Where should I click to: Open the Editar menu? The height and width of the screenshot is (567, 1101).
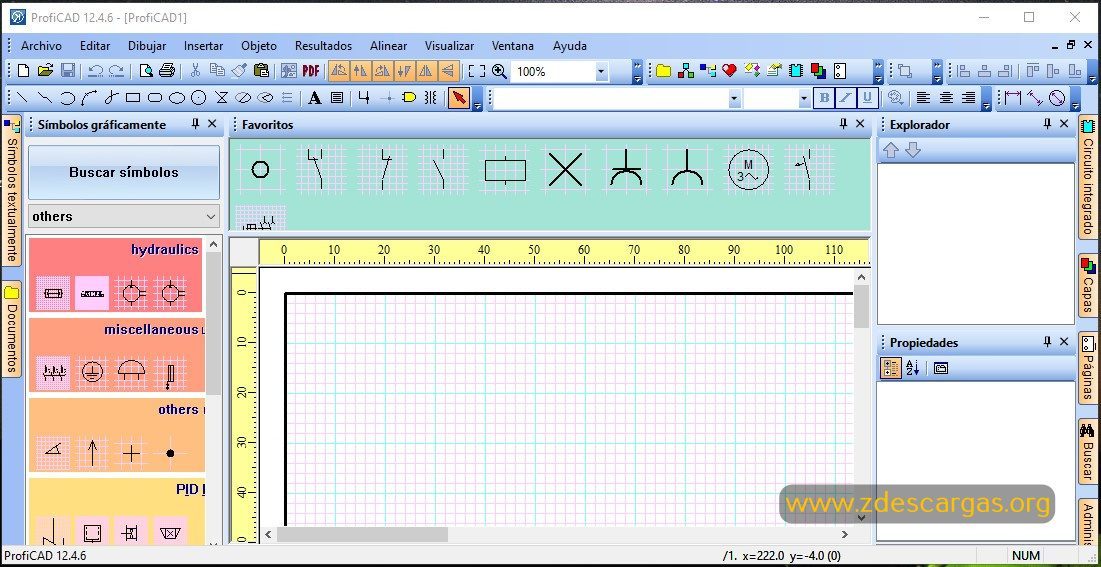pyautogui.click(x=95, y=46)
